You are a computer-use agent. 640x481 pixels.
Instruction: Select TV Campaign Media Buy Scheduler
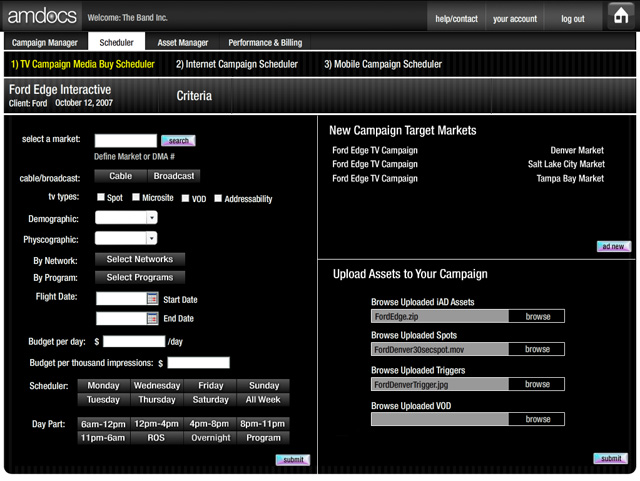(83, 64)
